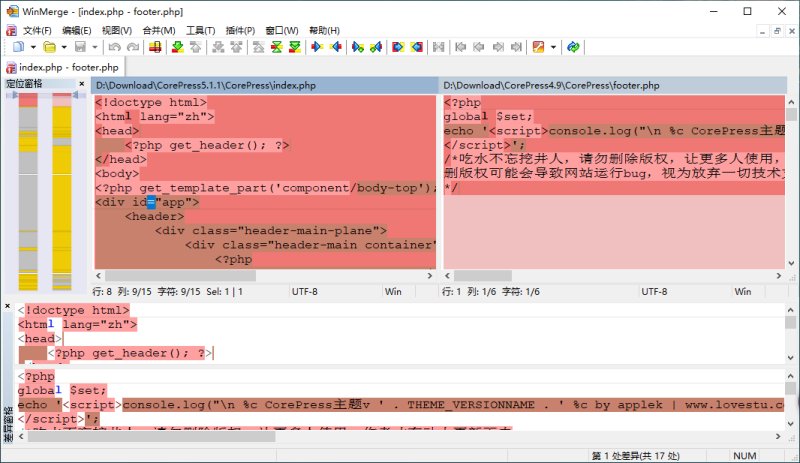Close the 定位窗格 location pane
The image size is (800, 463).
click(82, 83)
